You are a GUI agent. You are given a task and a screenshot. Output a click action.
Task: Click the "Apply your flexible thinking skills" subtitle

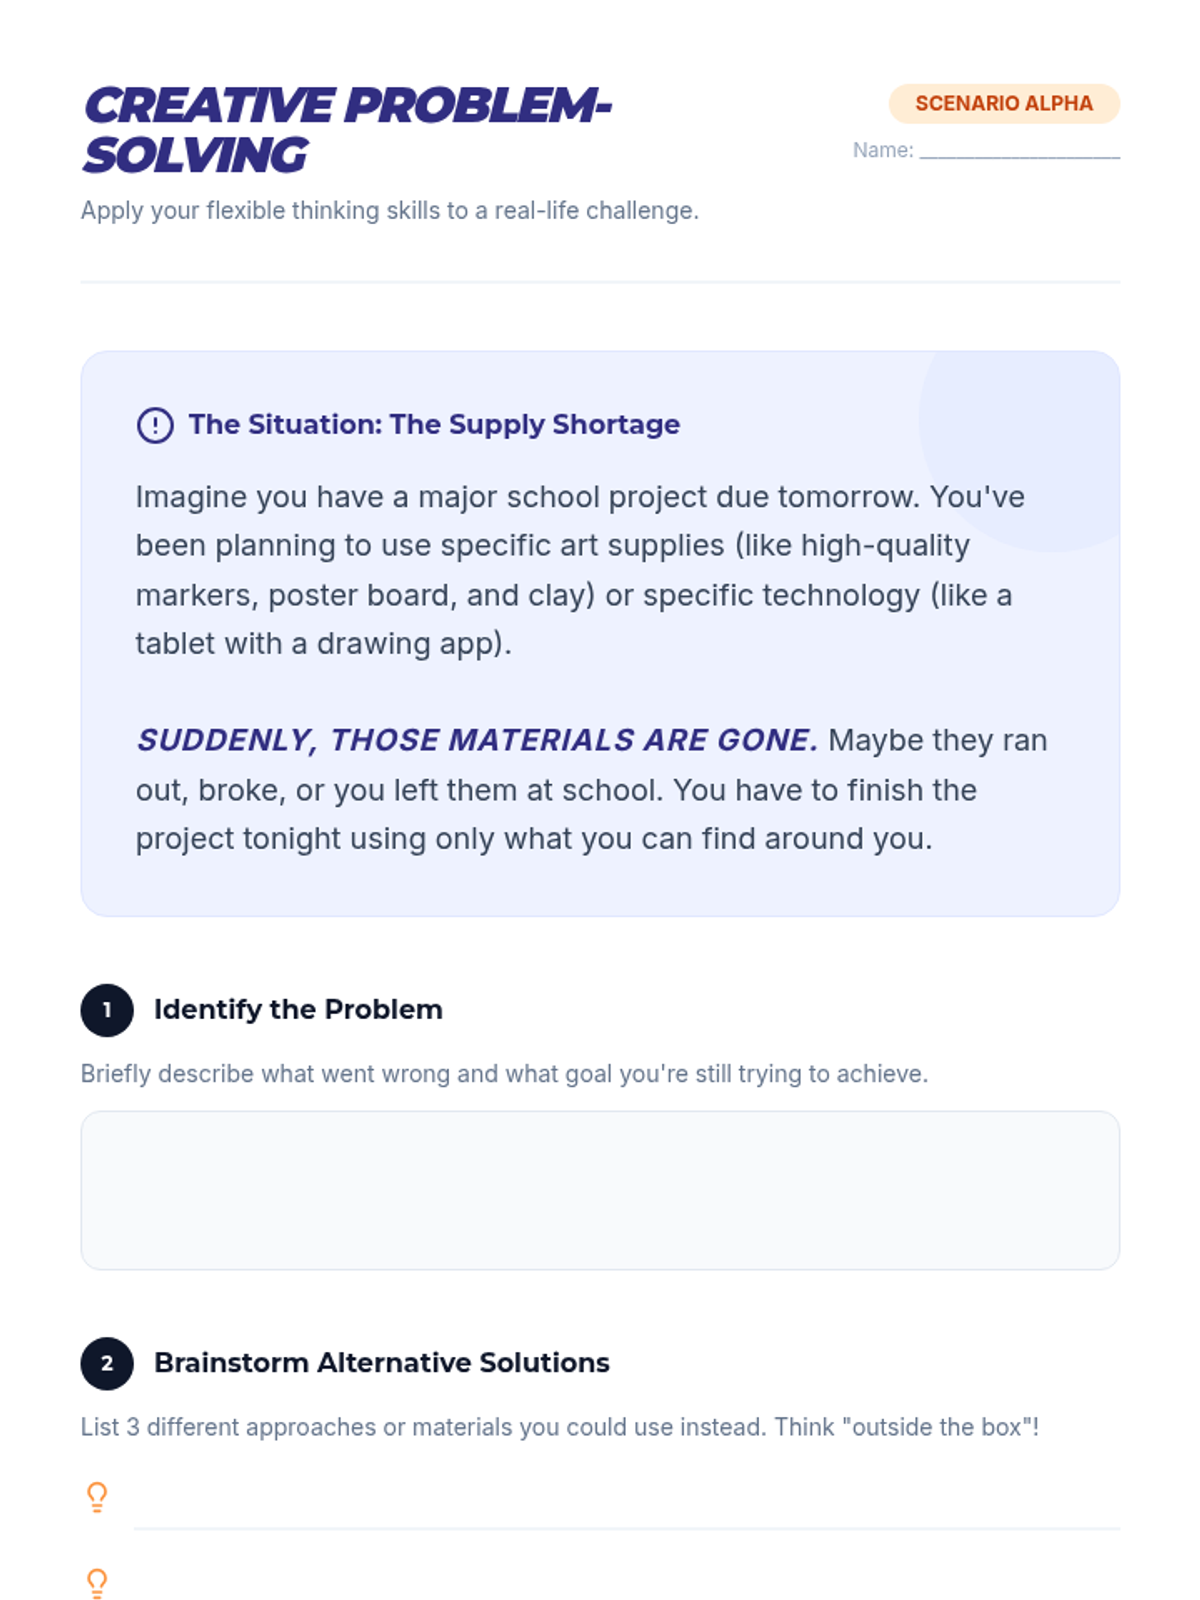[x=389, y=211]
